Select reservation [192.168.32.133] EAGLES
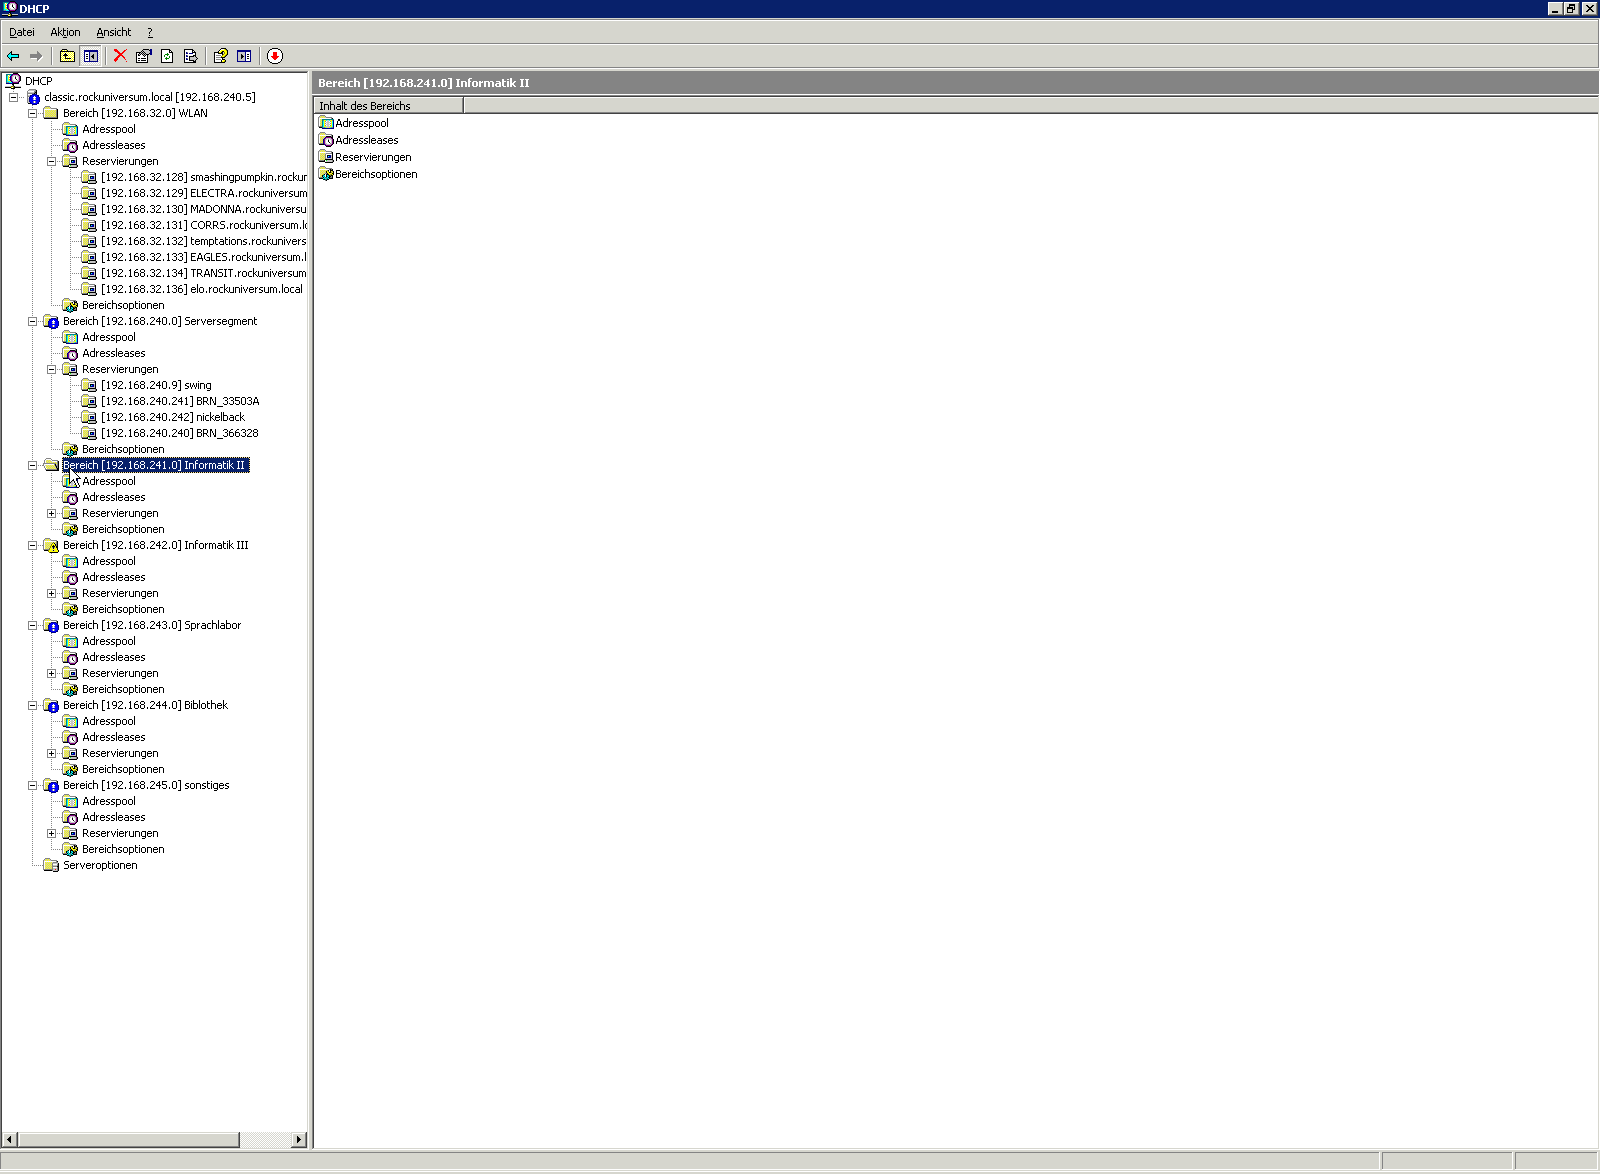This screenshot has height=1174, width=1600. (x=204, y=257)
